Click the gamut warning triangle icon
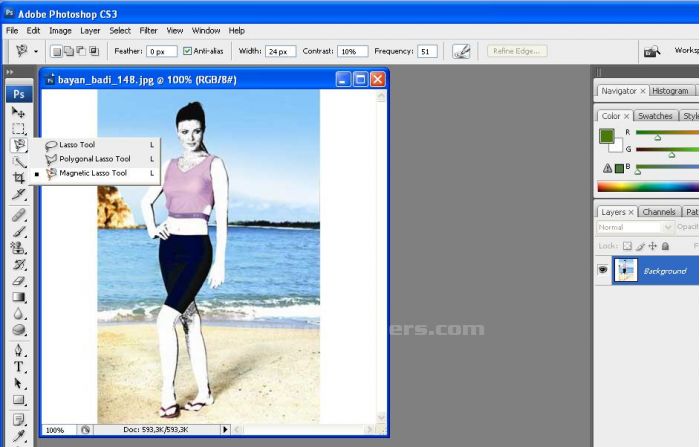The image size is (700, 447). pos(607,168)
